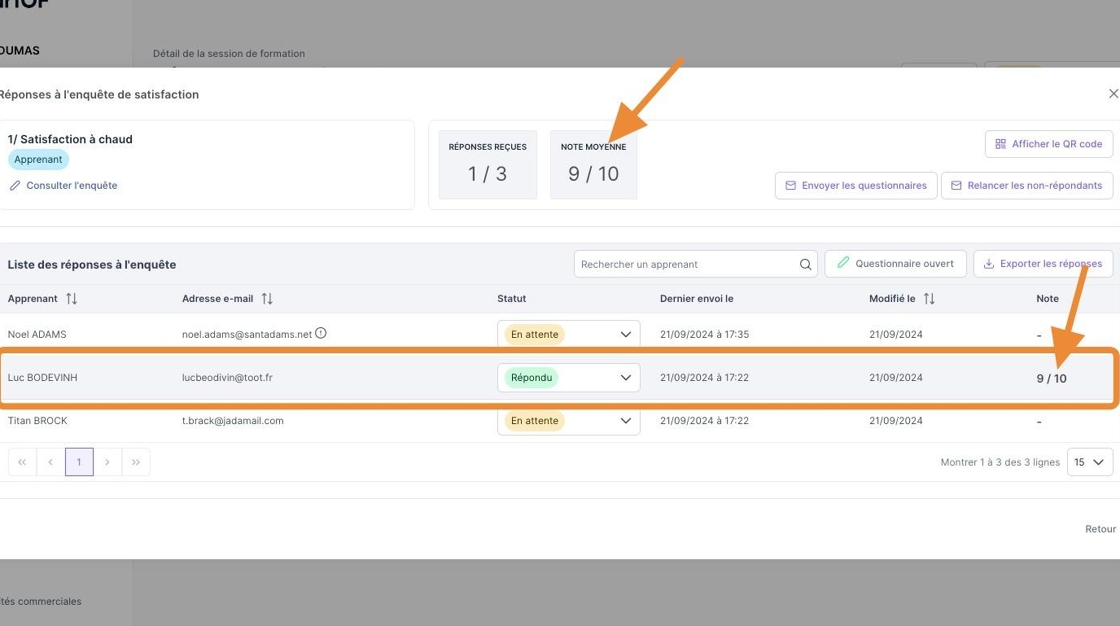Select page 1 in pagination
This screenshot has width=1120, height=626.
point(79,462)
